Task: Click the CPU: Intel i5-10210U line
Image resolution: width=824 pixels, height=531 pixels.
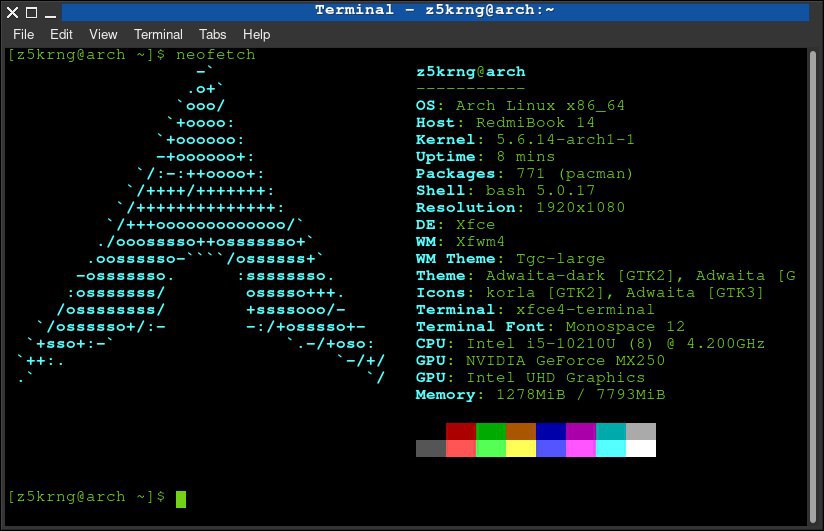Action: [591, 343]
